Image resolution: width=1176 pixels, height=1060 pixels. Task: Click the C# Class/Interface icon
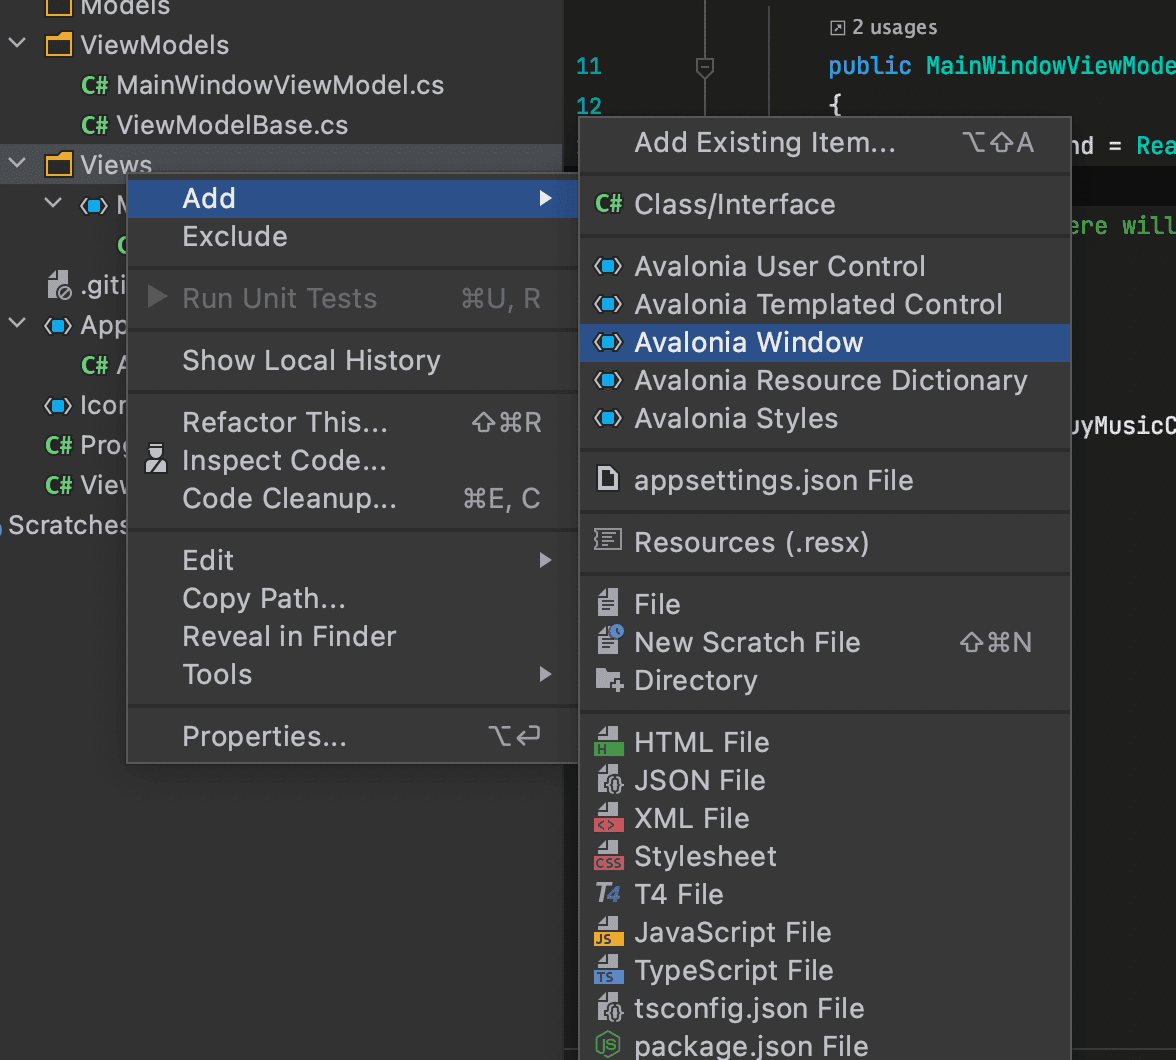tap(608, 205)
